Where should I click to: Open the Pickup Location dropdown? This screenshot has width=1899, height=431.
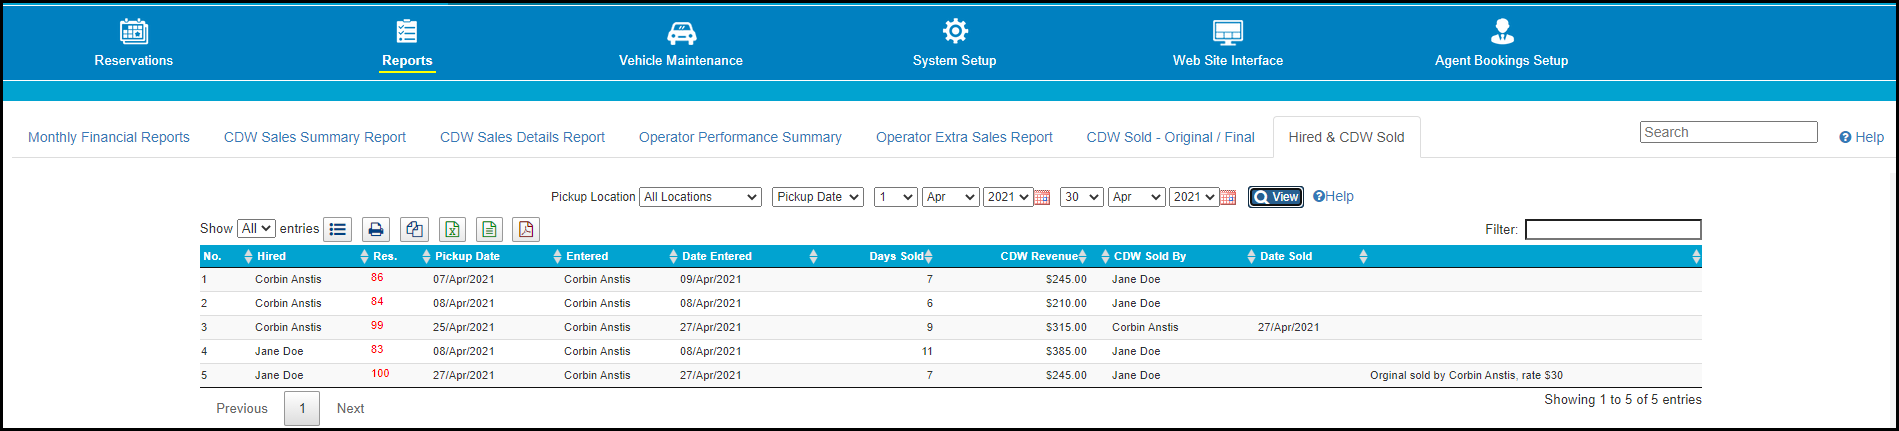[x=700, y=197]
